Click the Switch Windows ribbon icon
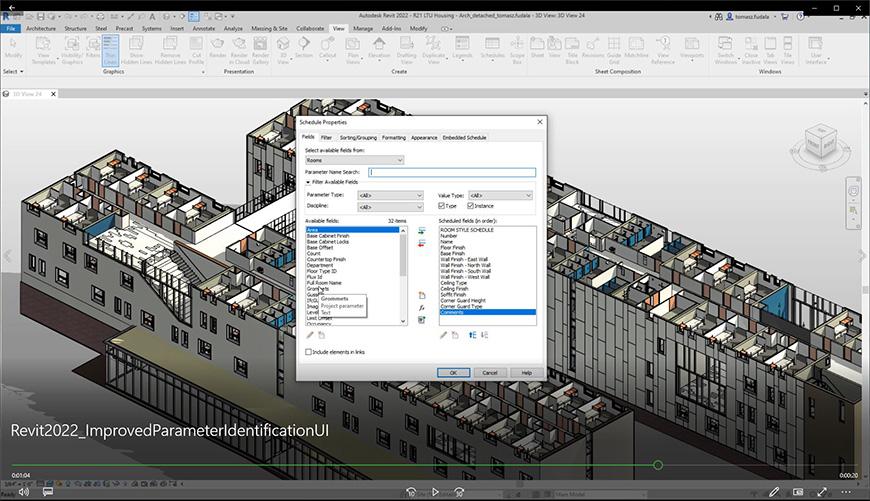 (725, 50)
